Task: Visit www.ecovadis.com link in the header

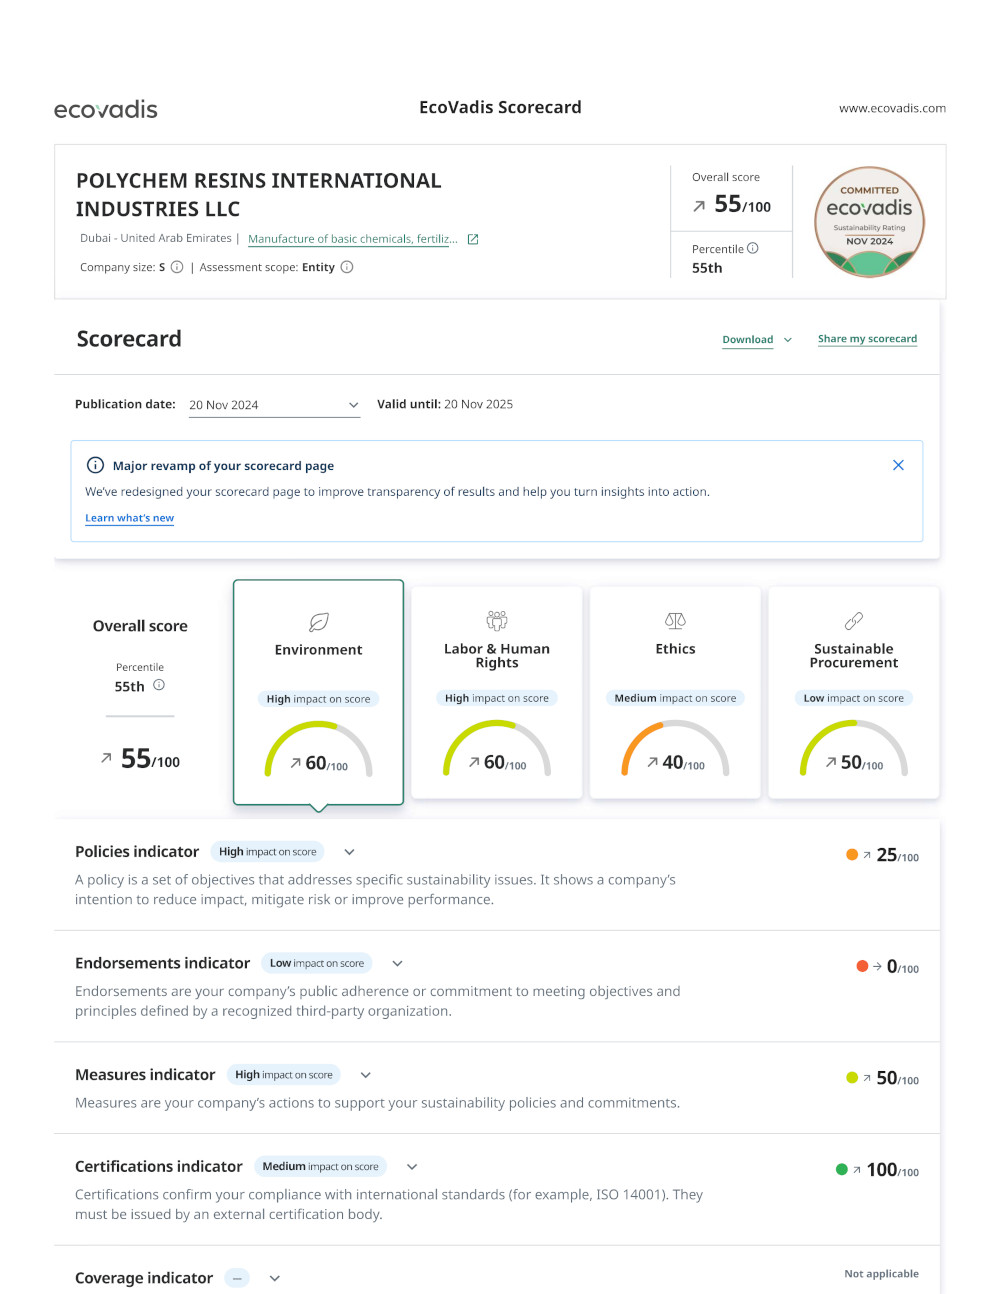Action: (892, 109)
